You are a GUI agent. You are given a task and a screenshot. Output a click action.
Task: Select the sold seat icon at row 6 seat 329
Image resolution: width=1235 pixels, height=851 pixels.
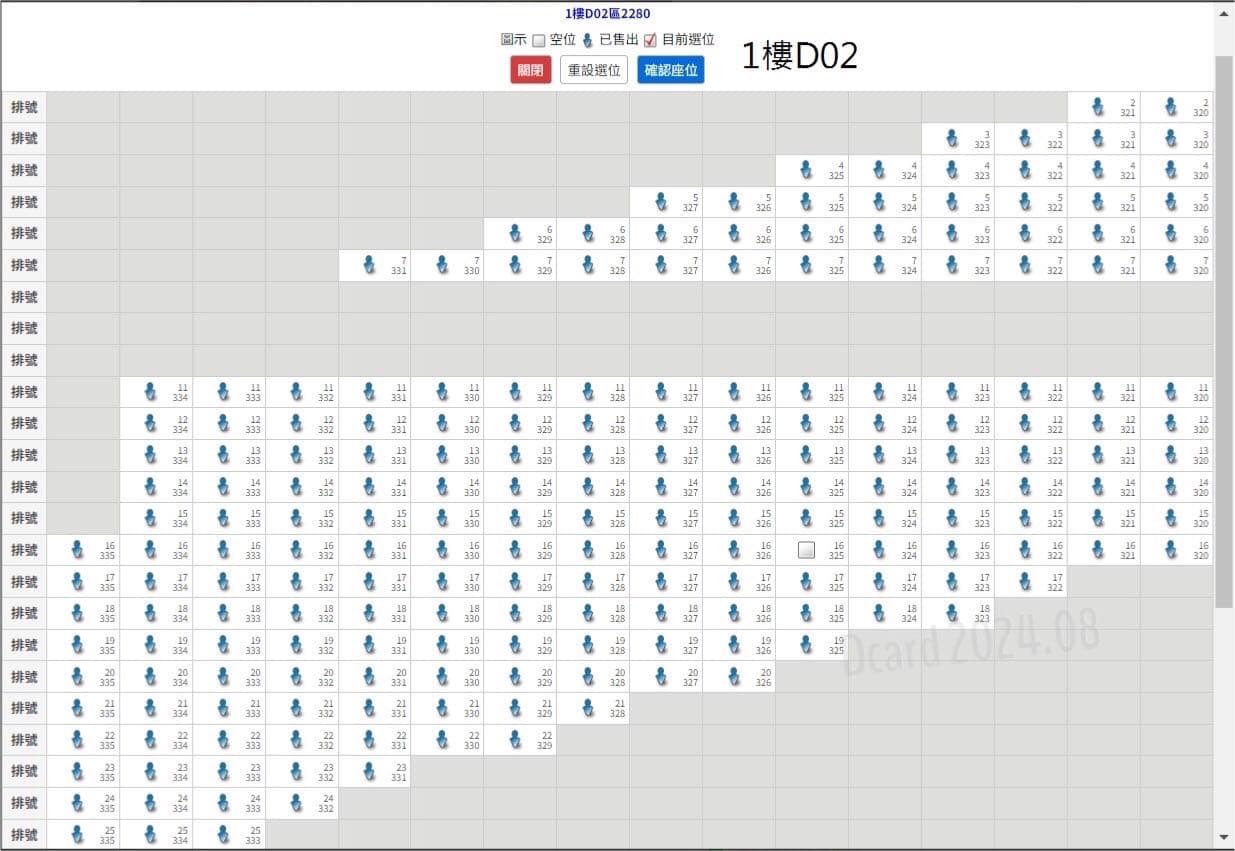[x=515, y=233]
